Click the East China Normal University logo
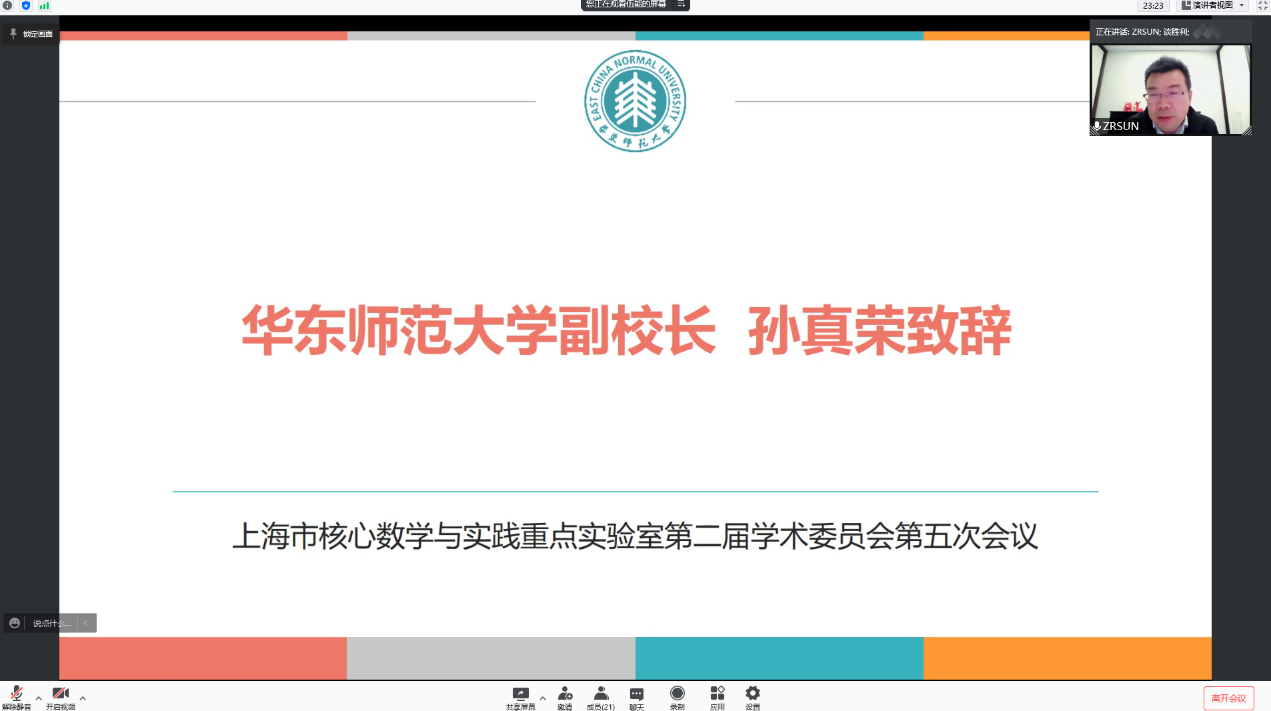Viewport: 1271px width, 711px height. 635,101
